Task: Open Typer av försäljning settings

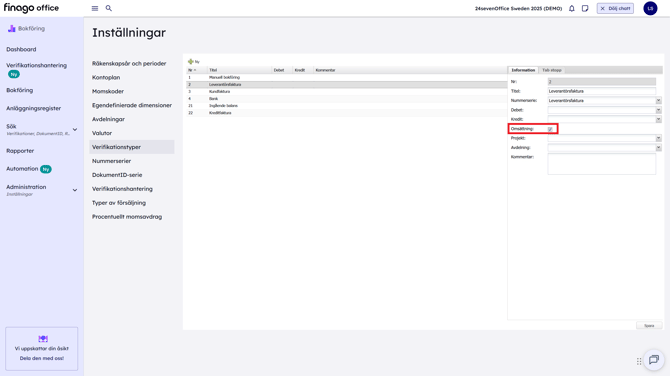Action: (119, 203)
